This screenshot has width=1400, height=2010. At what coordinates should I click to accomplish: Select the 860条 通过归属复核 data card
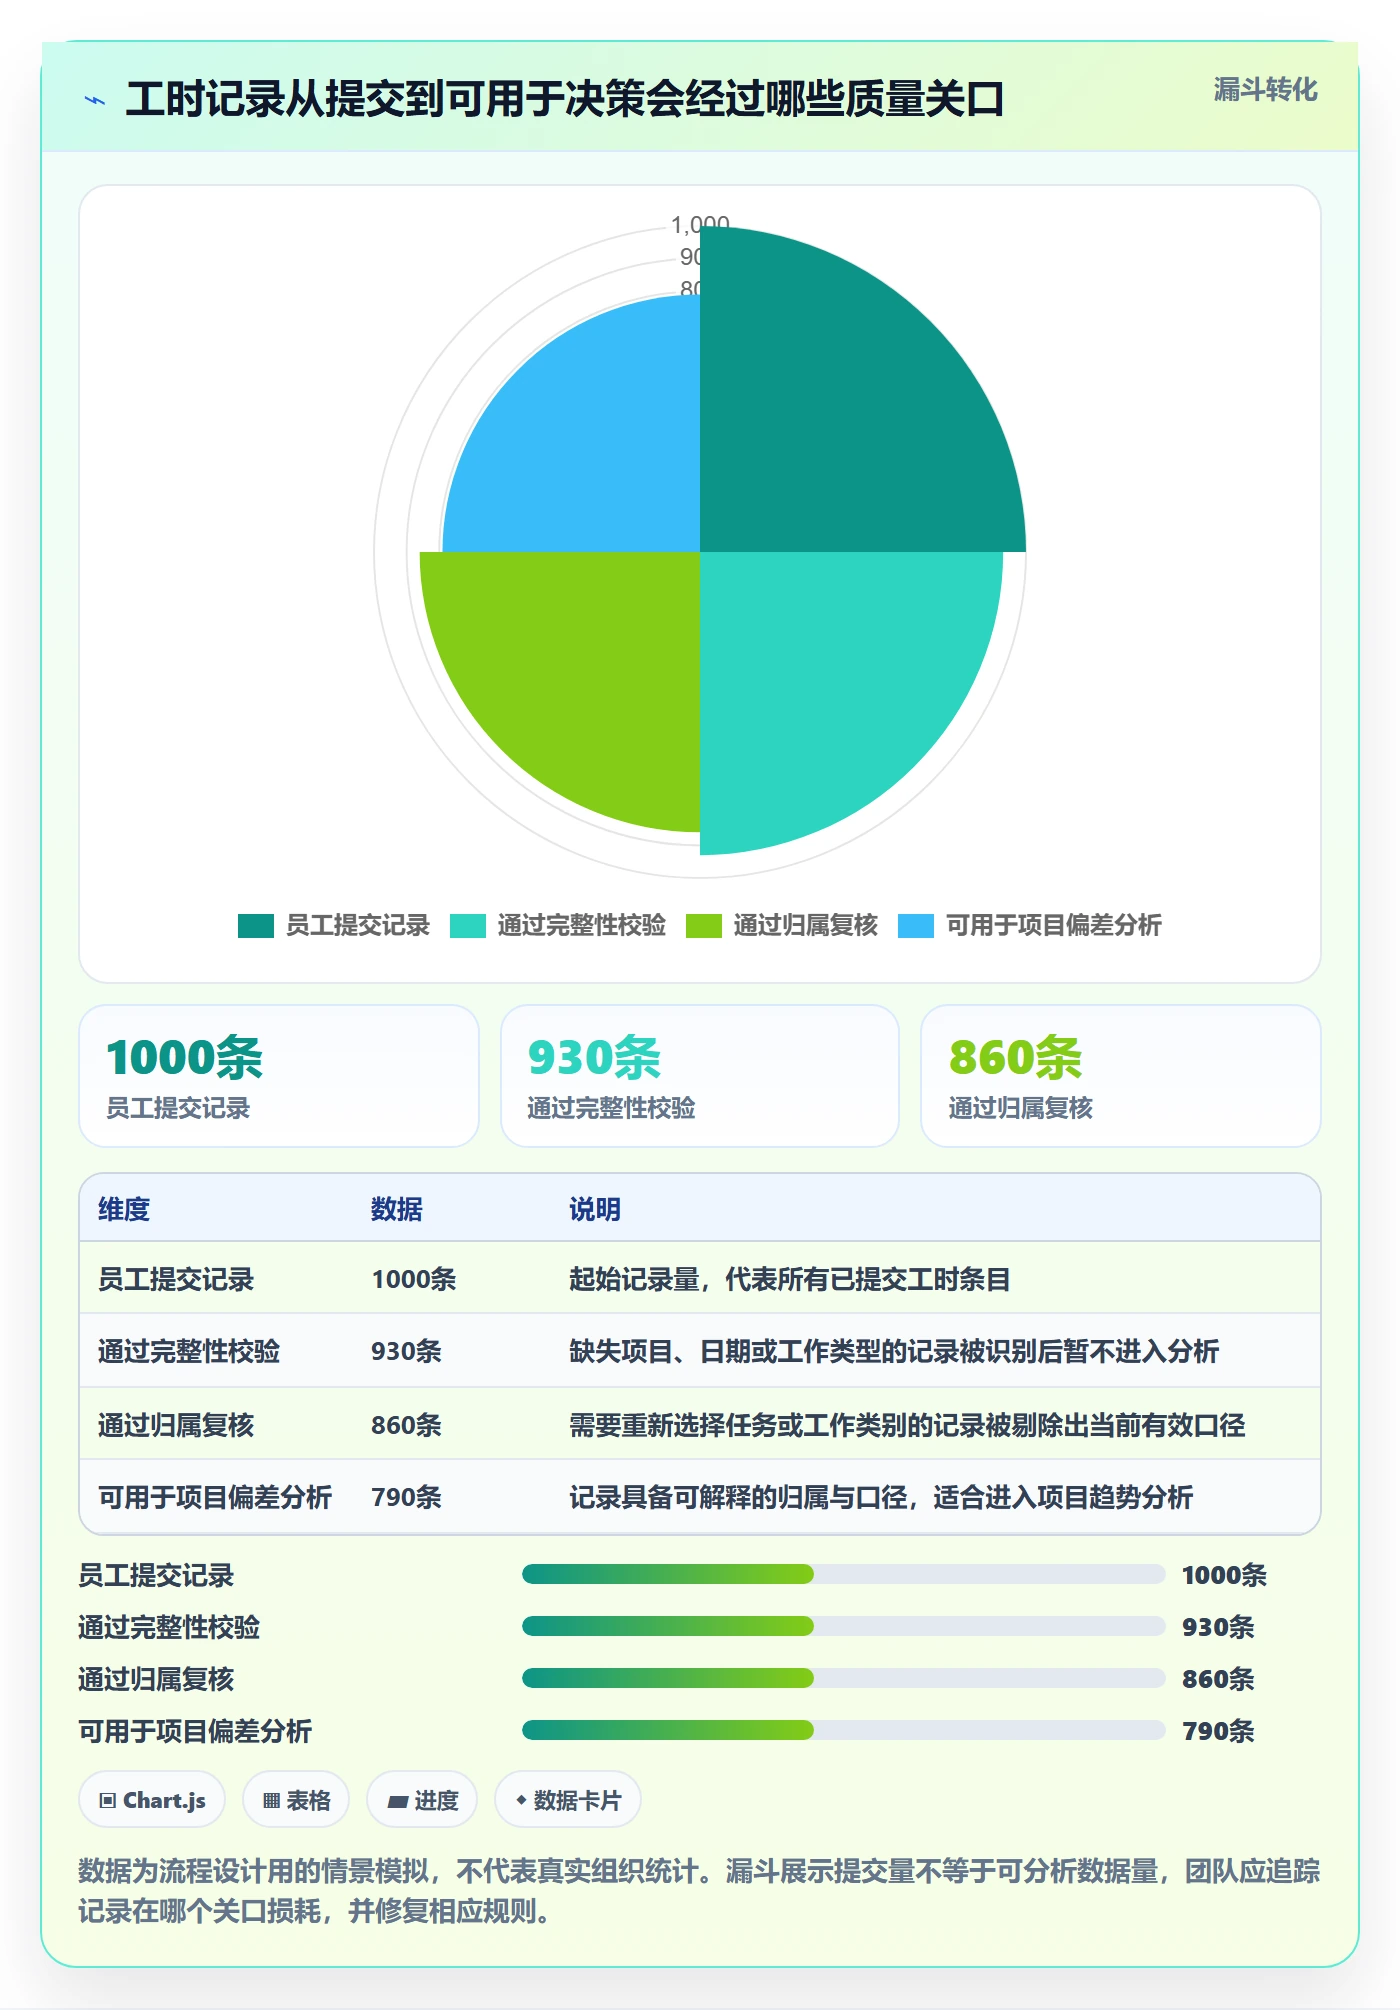coord(1121,1076)
